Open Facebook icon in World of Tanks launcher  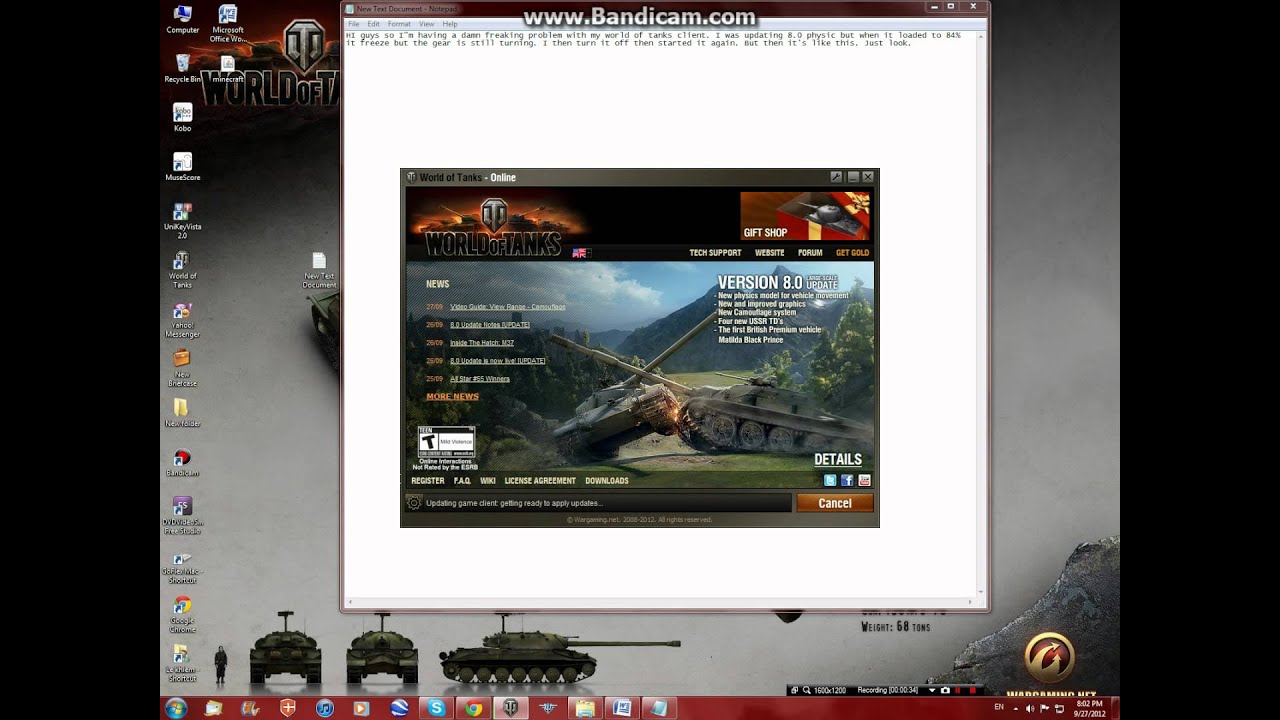[x=846, y=481]
